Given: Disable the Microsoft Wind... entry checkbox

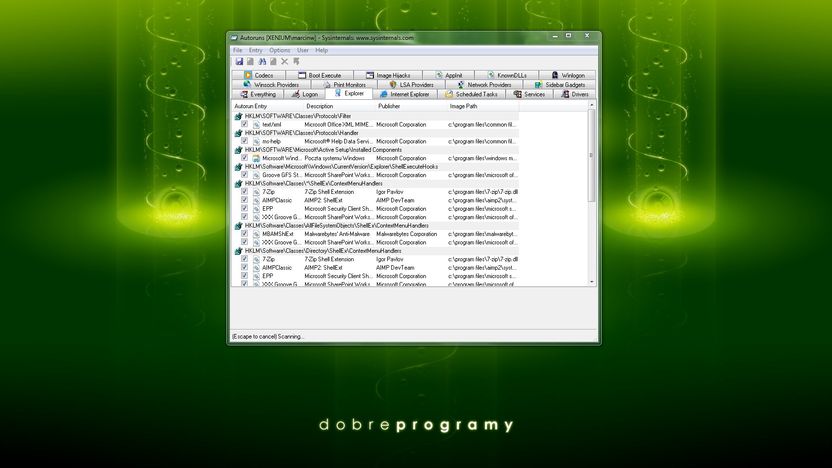Looking at the screenshot, I should pyautogui.click(x=245, y=158).
